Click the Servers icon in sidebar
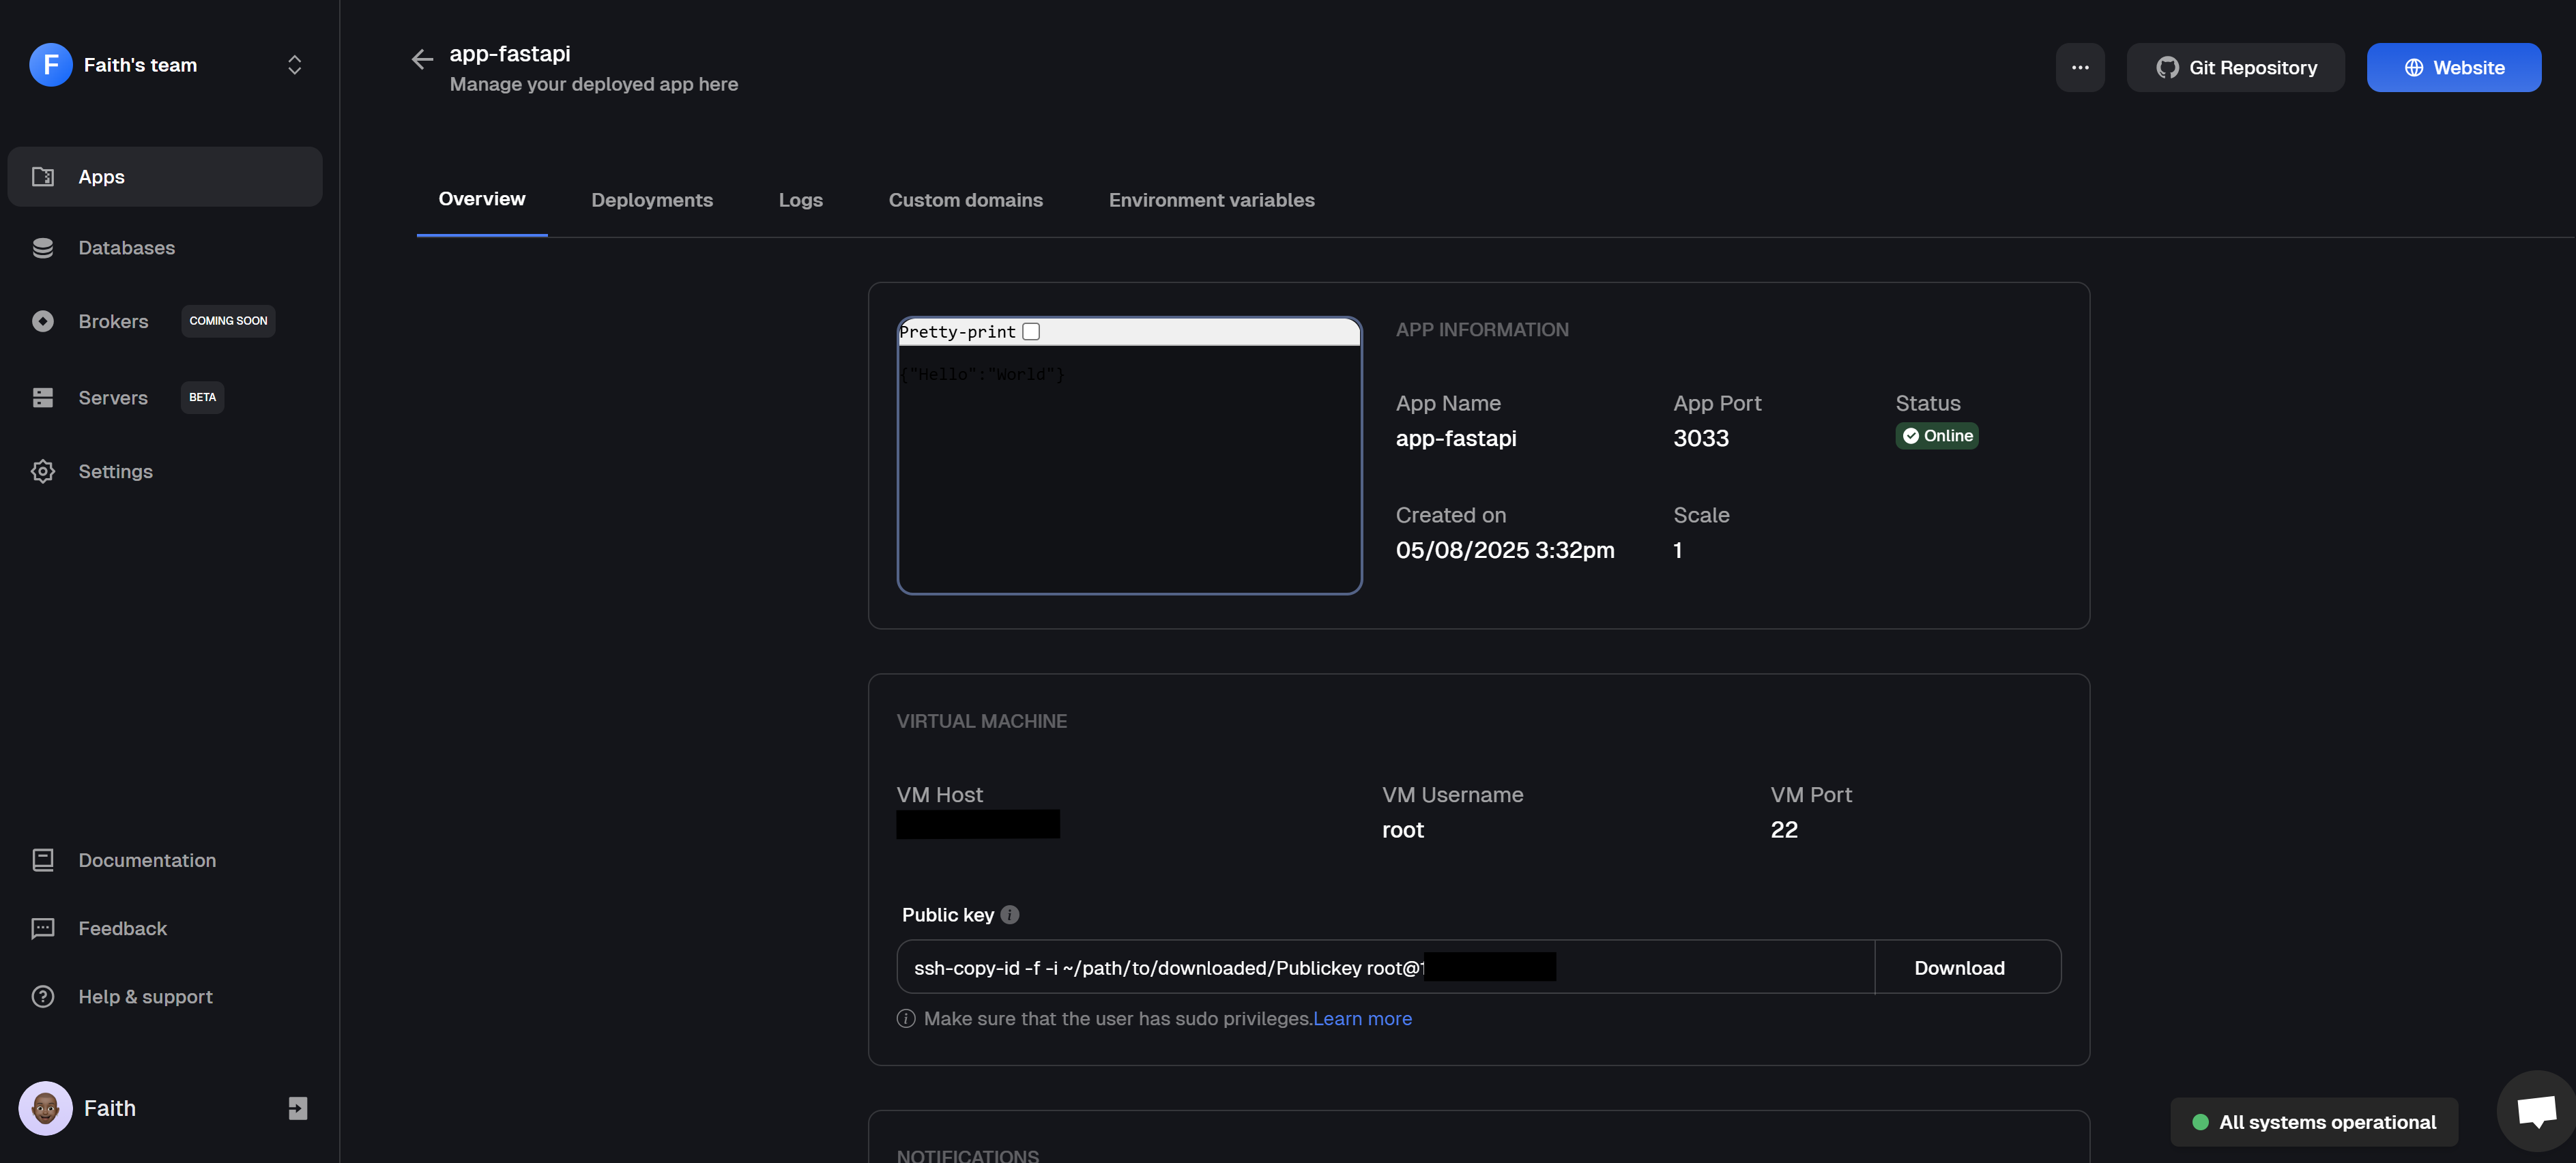The height and width of the screenshot is (1163, 2576). click(x=43, y=398)
